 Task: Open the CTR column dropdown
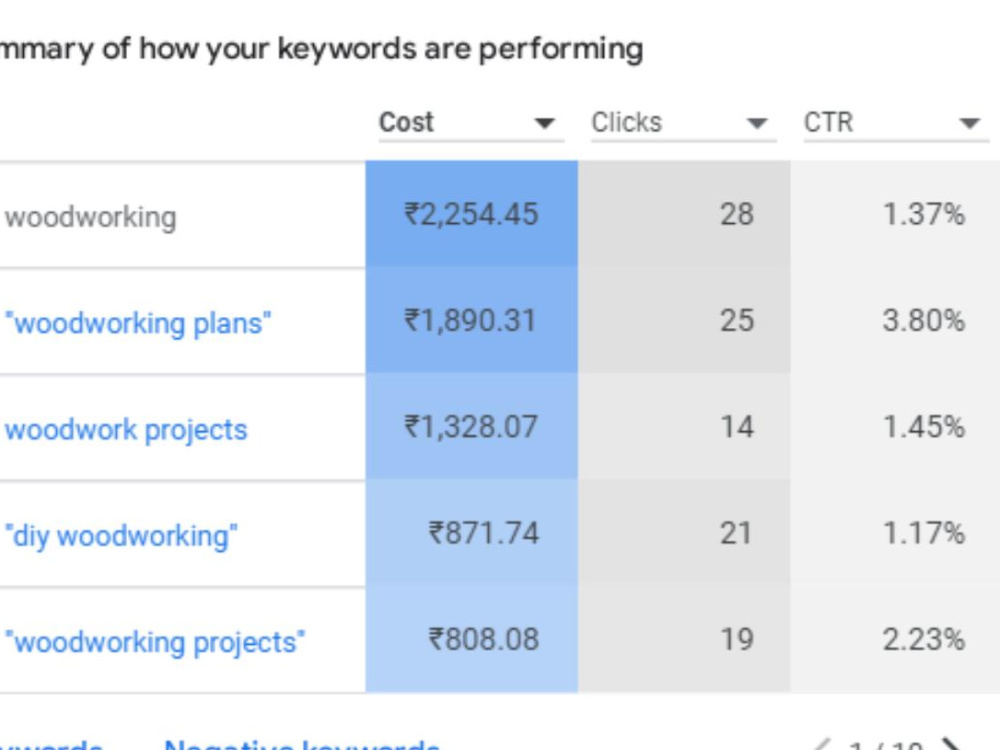pos(896,122)
